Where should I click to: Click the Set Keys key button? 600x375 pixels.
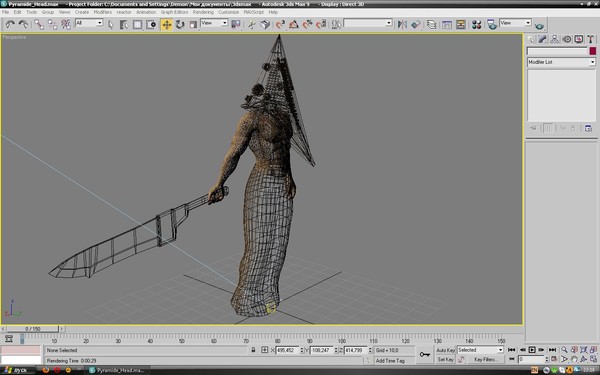tap(424, 354)
